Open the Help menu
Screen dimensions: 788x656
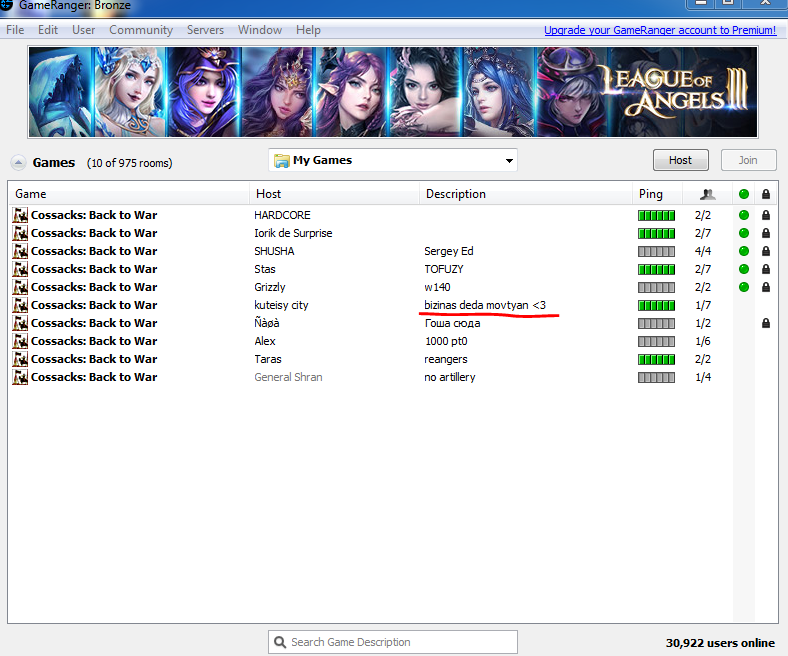308,30
